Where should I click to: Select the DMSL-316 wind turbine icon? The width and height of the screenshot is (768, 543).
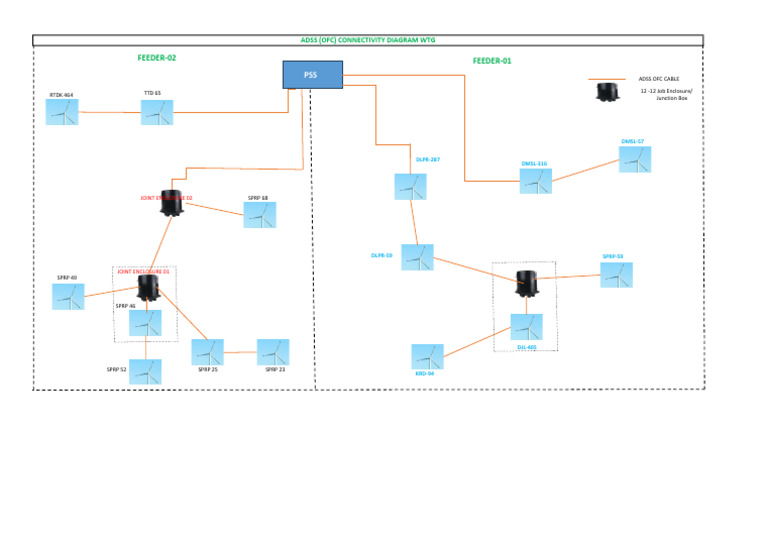535,181
